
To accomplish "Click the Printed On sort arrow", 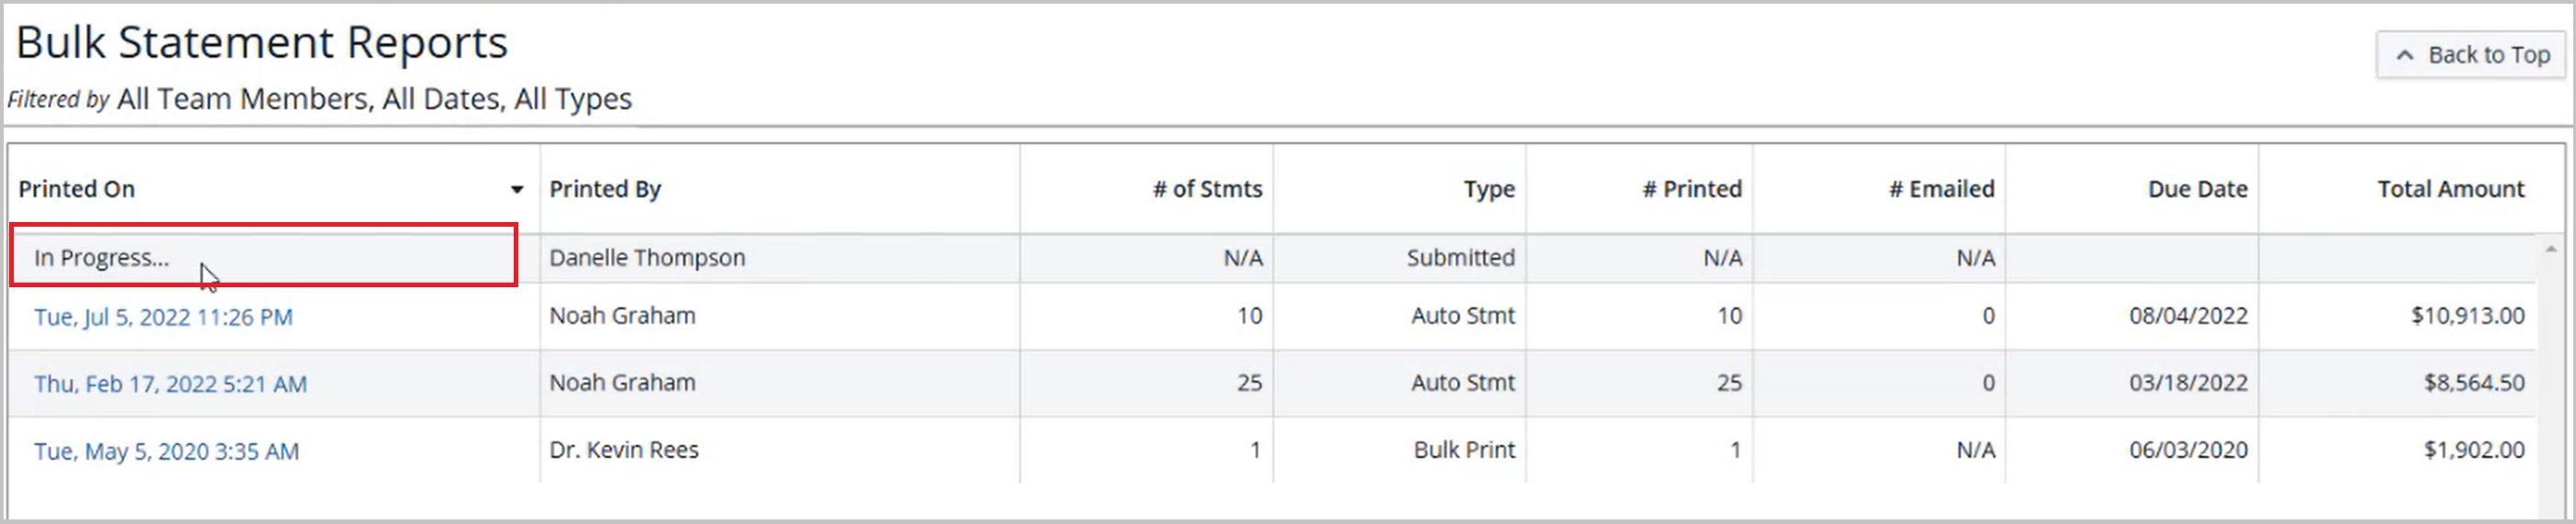I will pyautogui.click(x=517, y=190).
